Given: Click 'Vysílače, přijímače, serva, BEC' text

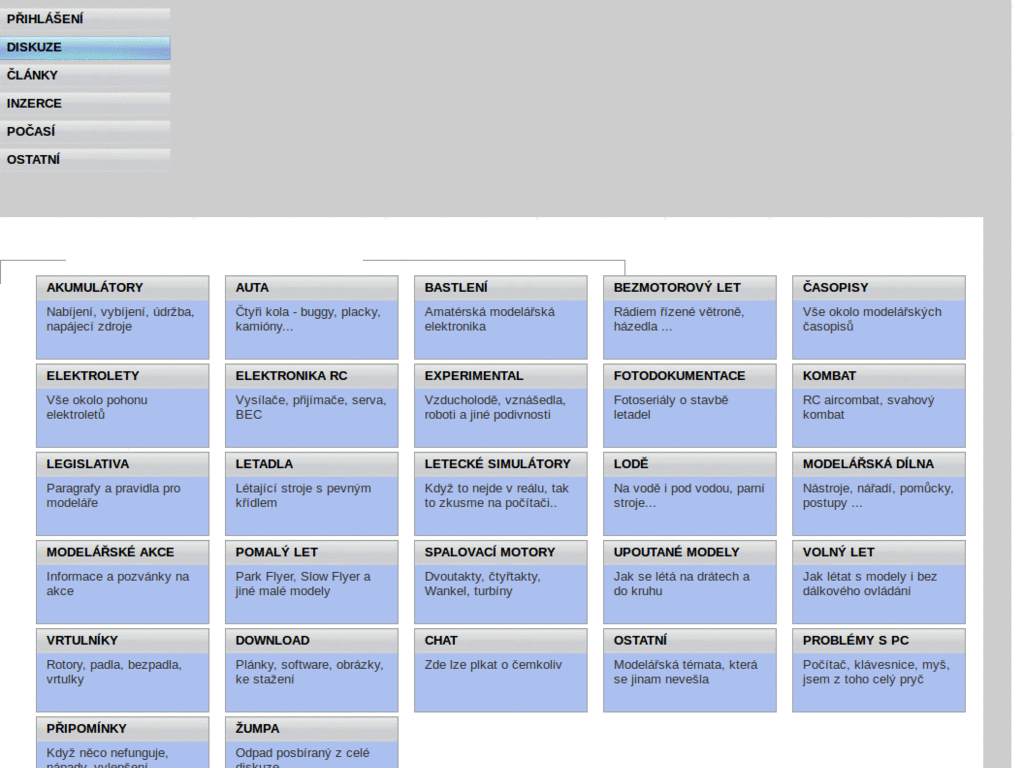Looking at the screenshot, I should [311, 407].
